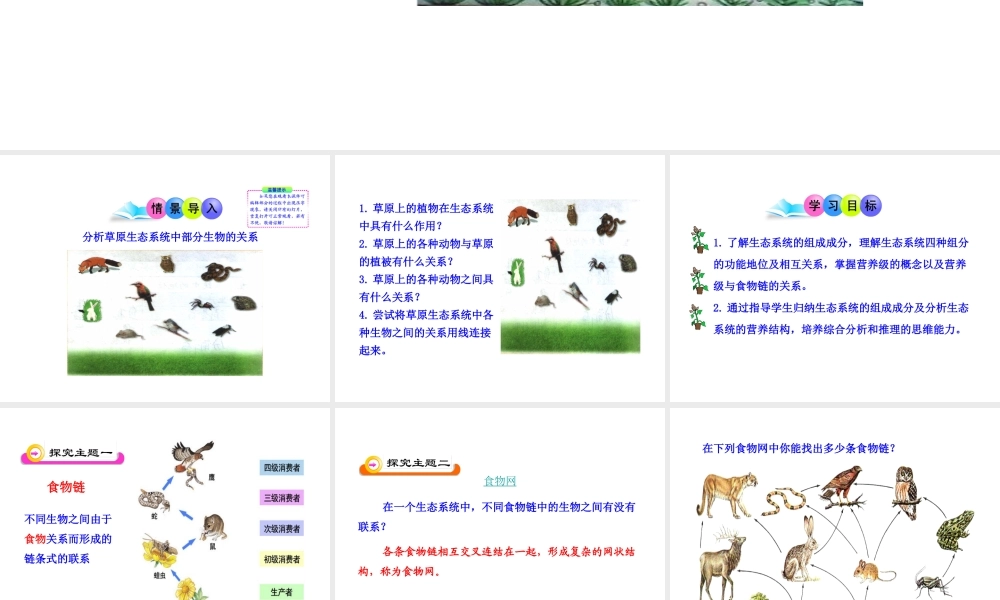Click the pink dotted note box on 情景导入 slide
The image size is (1000, 600).
(x=277, y=207)
